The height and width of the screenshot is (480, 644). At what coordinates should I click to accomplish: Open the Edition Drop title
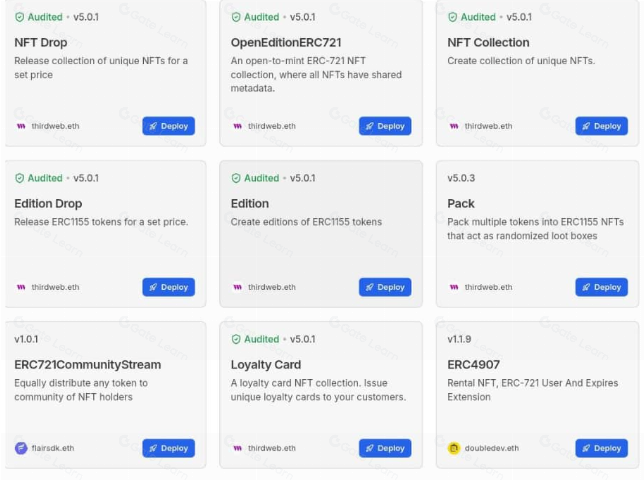coord(48,204)
